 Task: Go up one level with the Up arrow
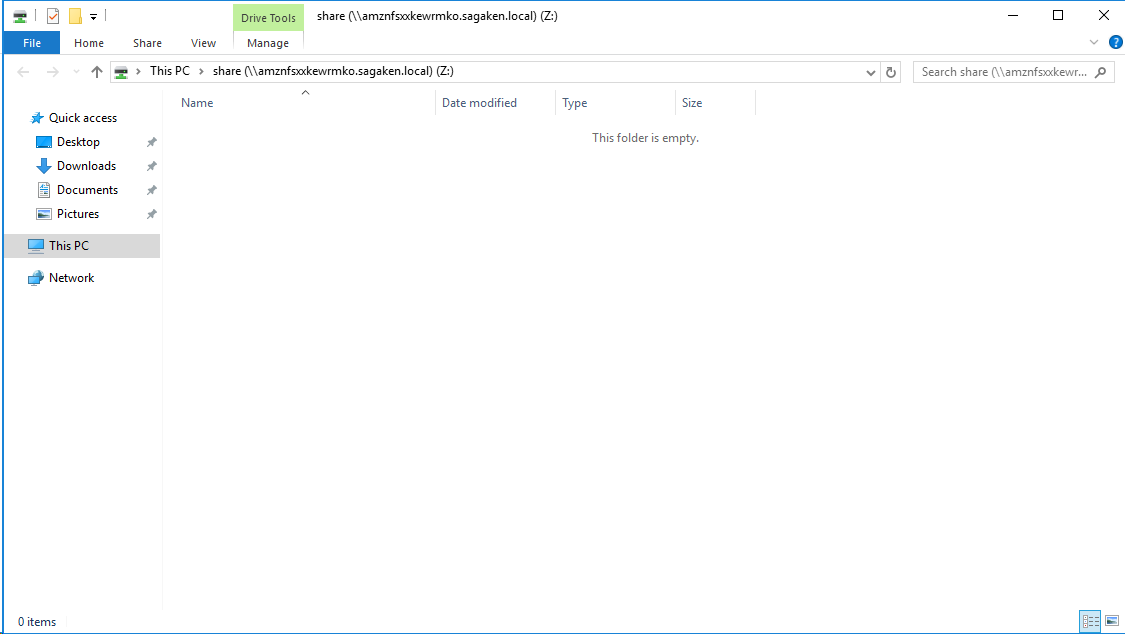click(97, 72)
